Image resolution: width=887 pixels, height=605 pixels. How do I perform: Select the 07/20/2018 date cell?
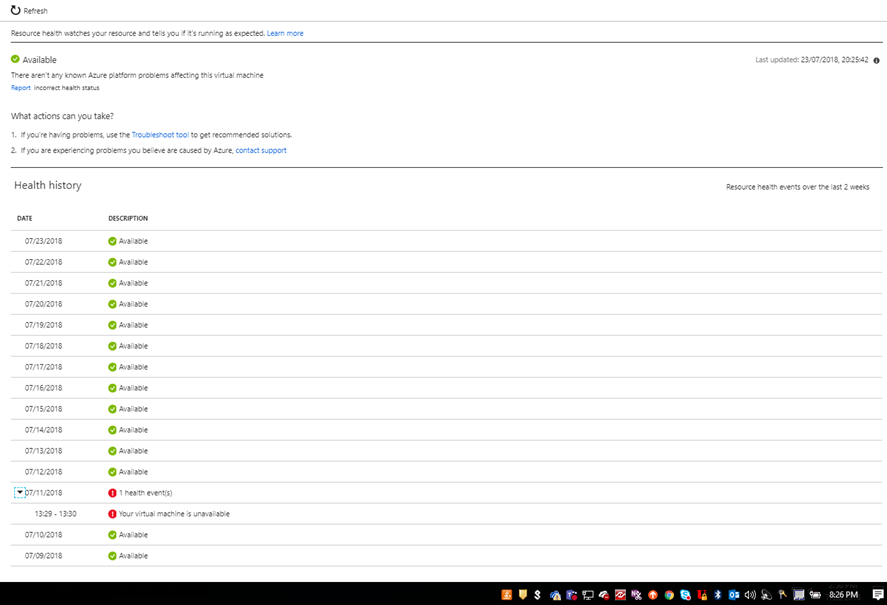(44, 304)
